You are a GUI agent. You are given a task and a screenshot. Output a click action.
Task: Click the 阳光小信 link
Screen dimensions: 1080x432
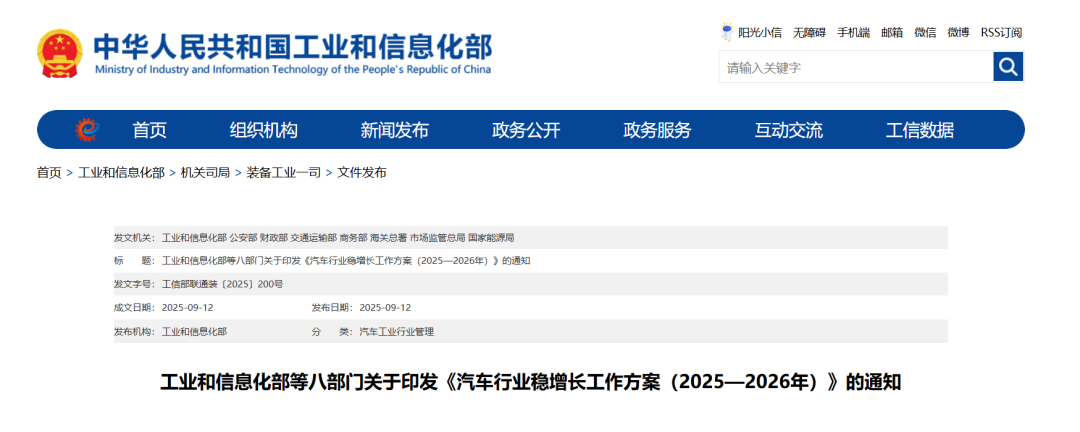pos(760,32)
